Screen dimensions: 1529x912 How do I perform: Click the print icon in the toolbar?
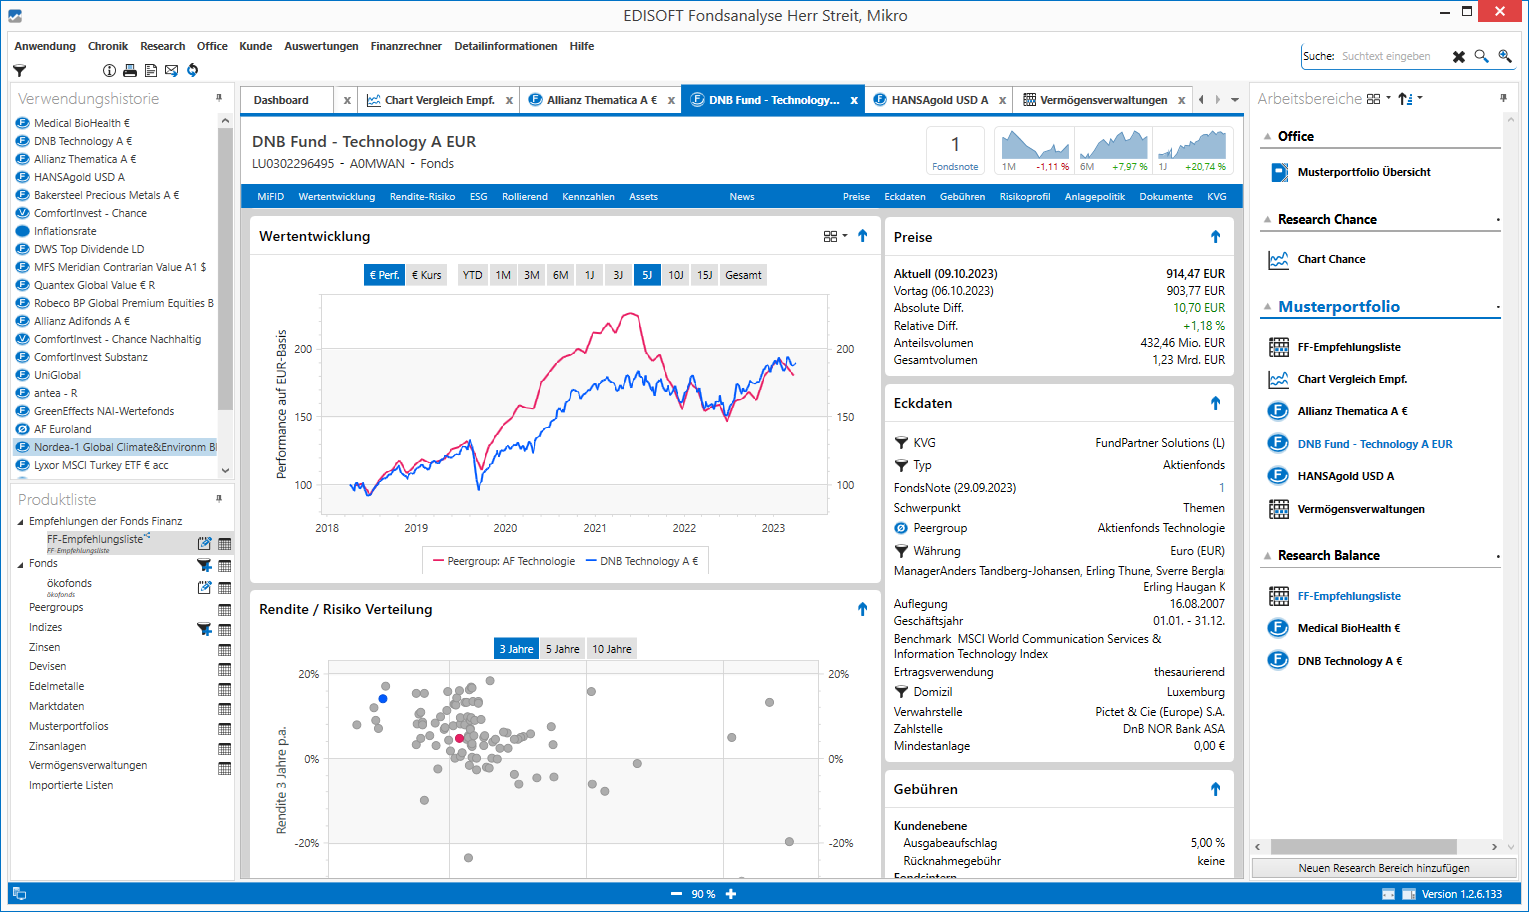point(130,71)
